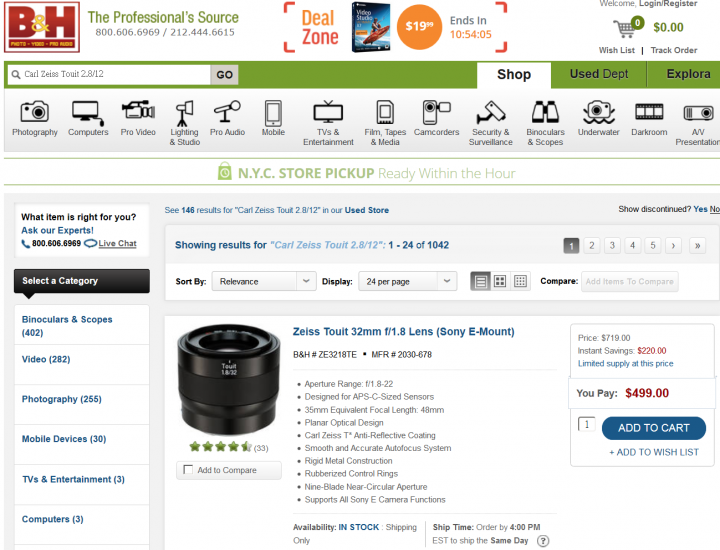Click Limited supply at this price link
This screenshot has width=720, height=550.
[625, 364]
